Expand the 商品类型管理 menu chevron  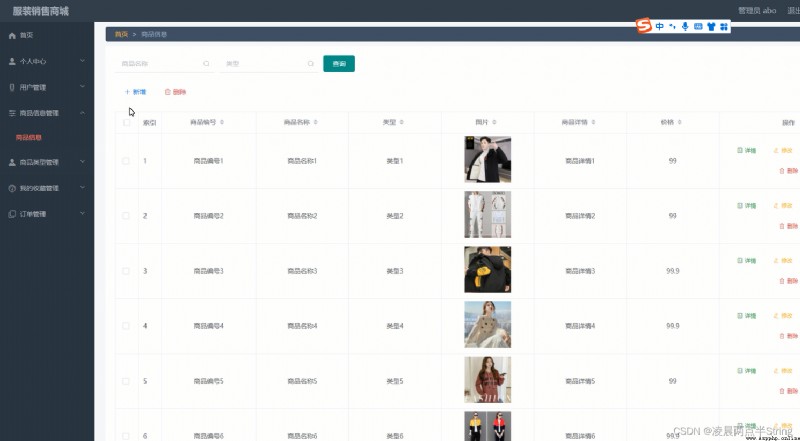tap(83, 162)
